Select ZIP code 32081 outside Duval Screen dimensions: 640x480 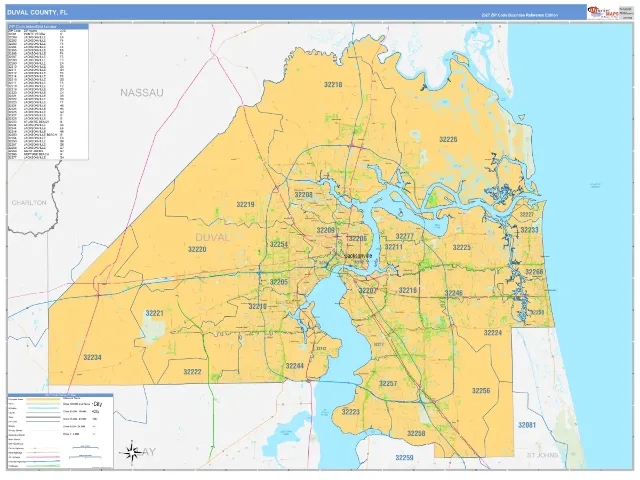tap(527, 425)
